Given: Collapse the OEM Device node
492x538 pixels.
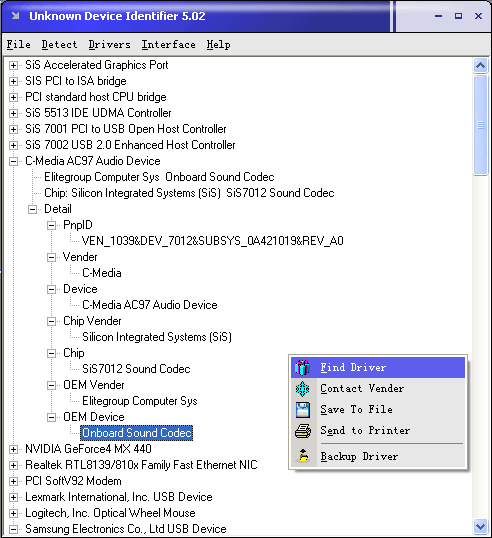Looking at the screenshot, I should (51, 417).
